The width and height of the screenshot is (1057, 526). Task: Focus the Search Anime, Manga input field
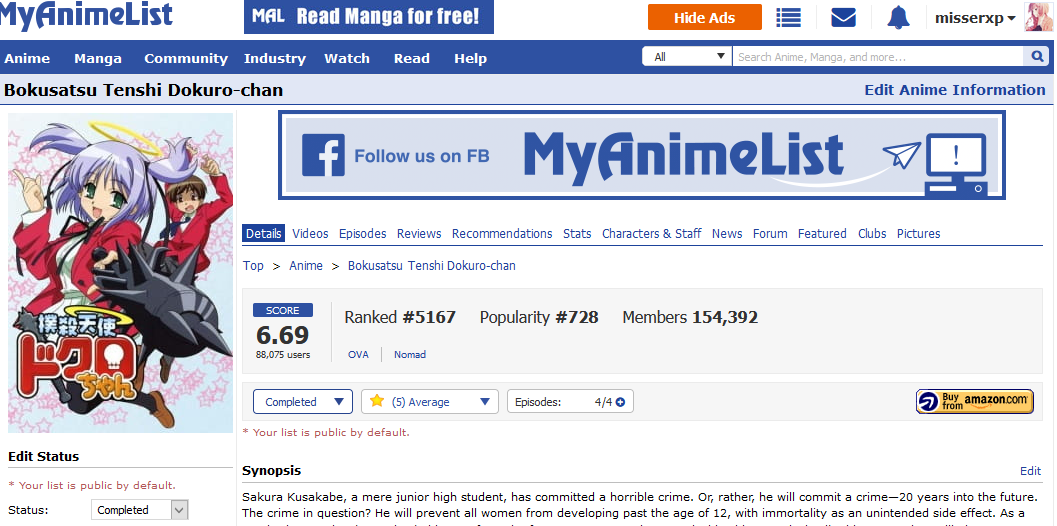point(879,57)
